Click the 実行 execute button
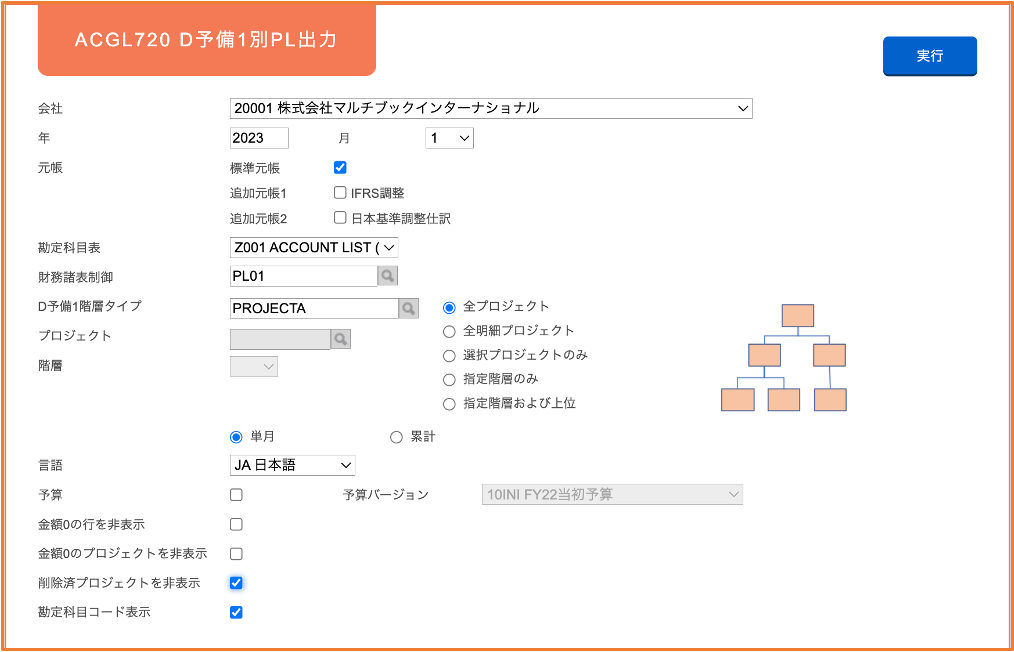Image resolution: width=1014 pixels, height=652 pixels. tap(930, 56)
